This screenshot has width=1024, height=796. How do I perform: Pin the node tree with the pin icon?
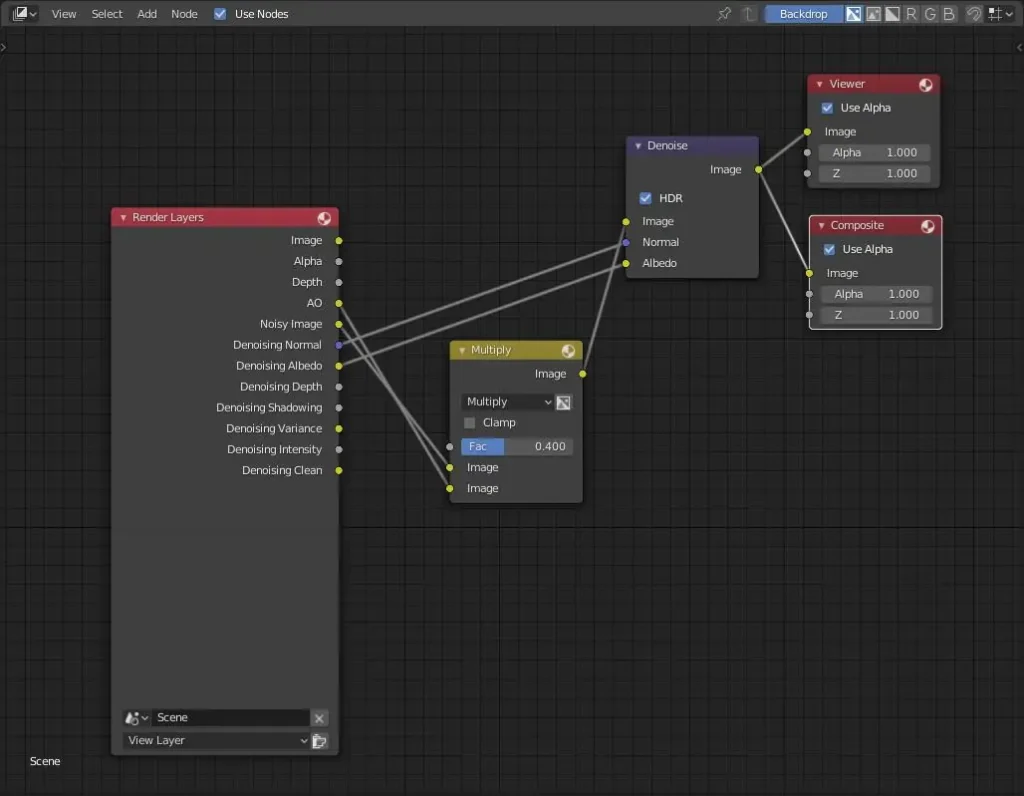[724, 14]
